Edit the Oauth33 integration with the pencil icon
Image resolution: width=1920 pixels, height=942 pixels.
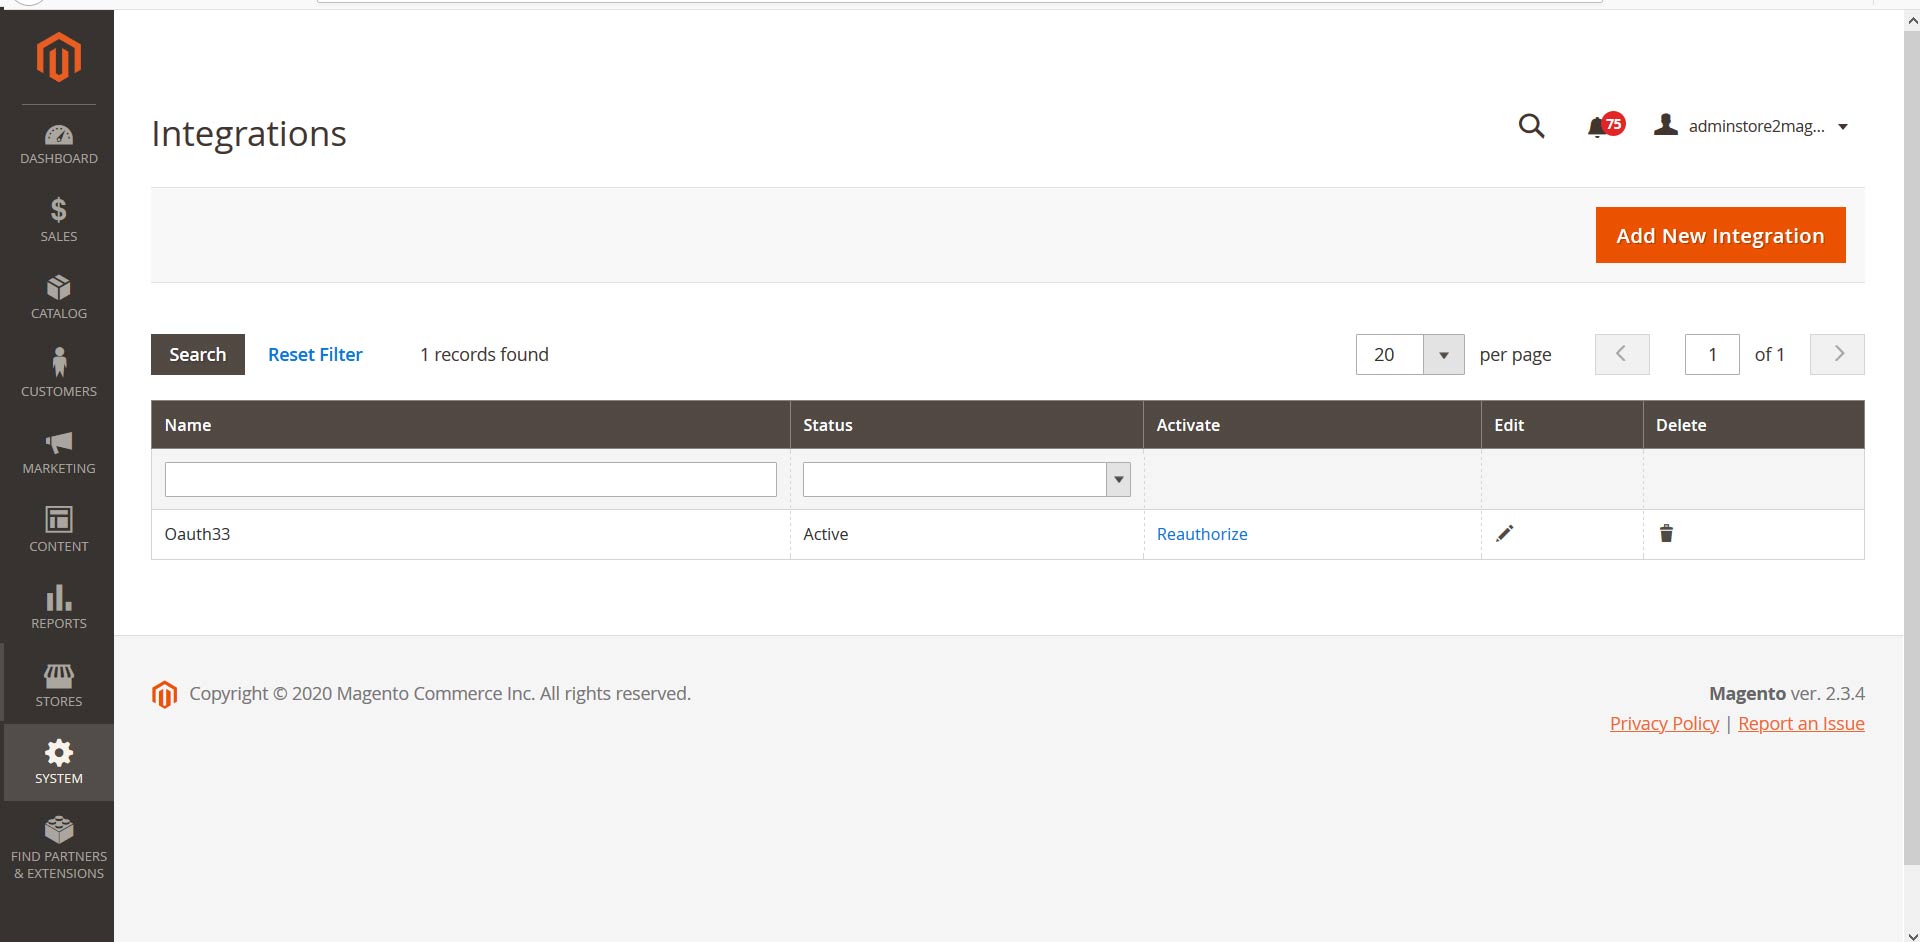pos(1505,533)
